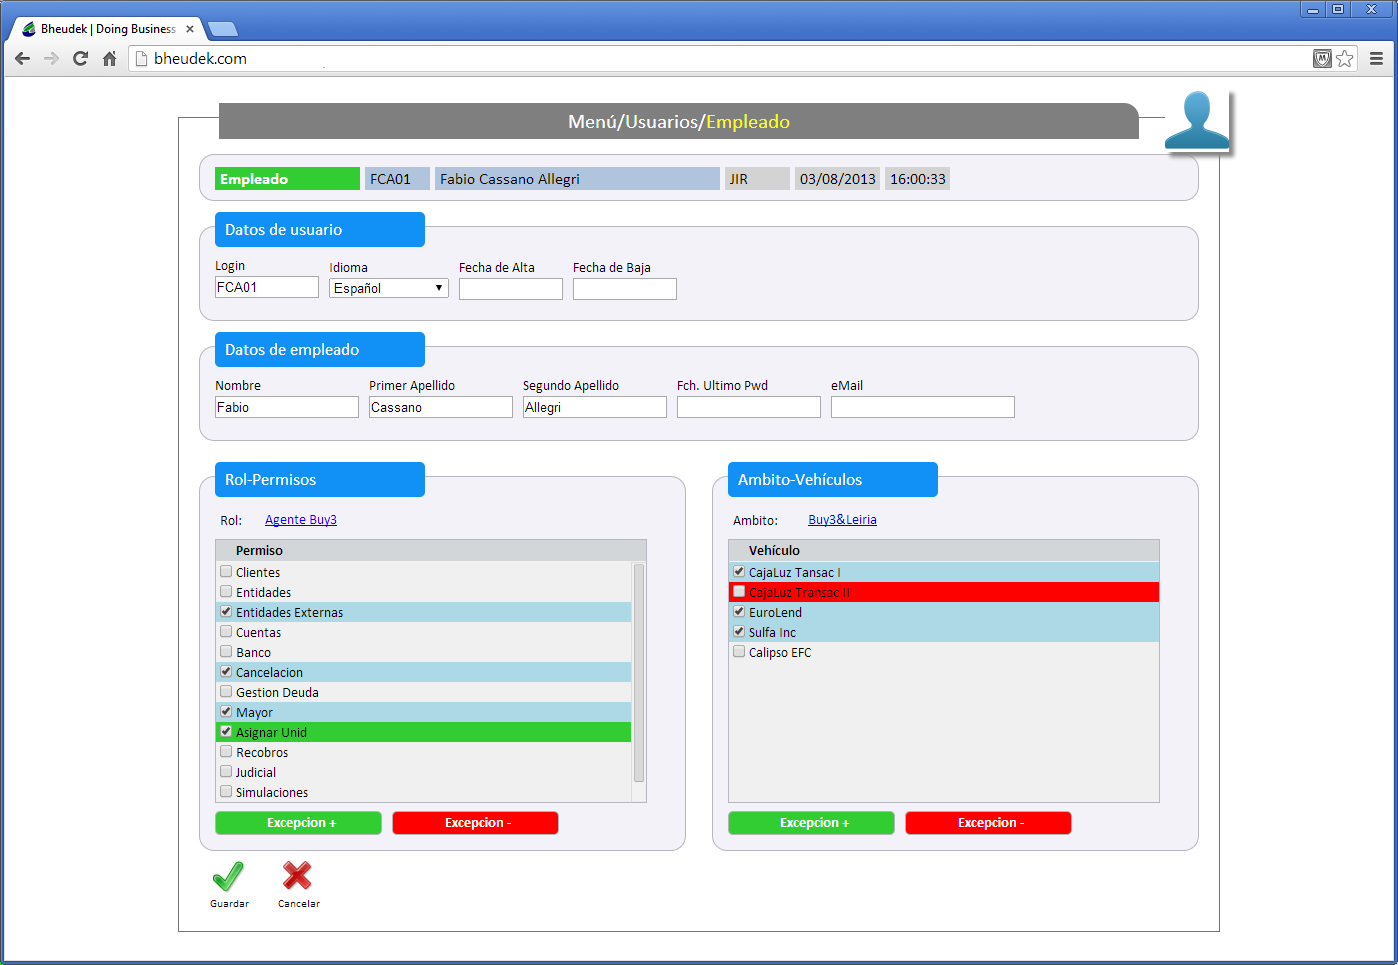Open the user profile avatar icon
The width and height of the screenshot is (1398, 965).
click(x=1197, y=121)
